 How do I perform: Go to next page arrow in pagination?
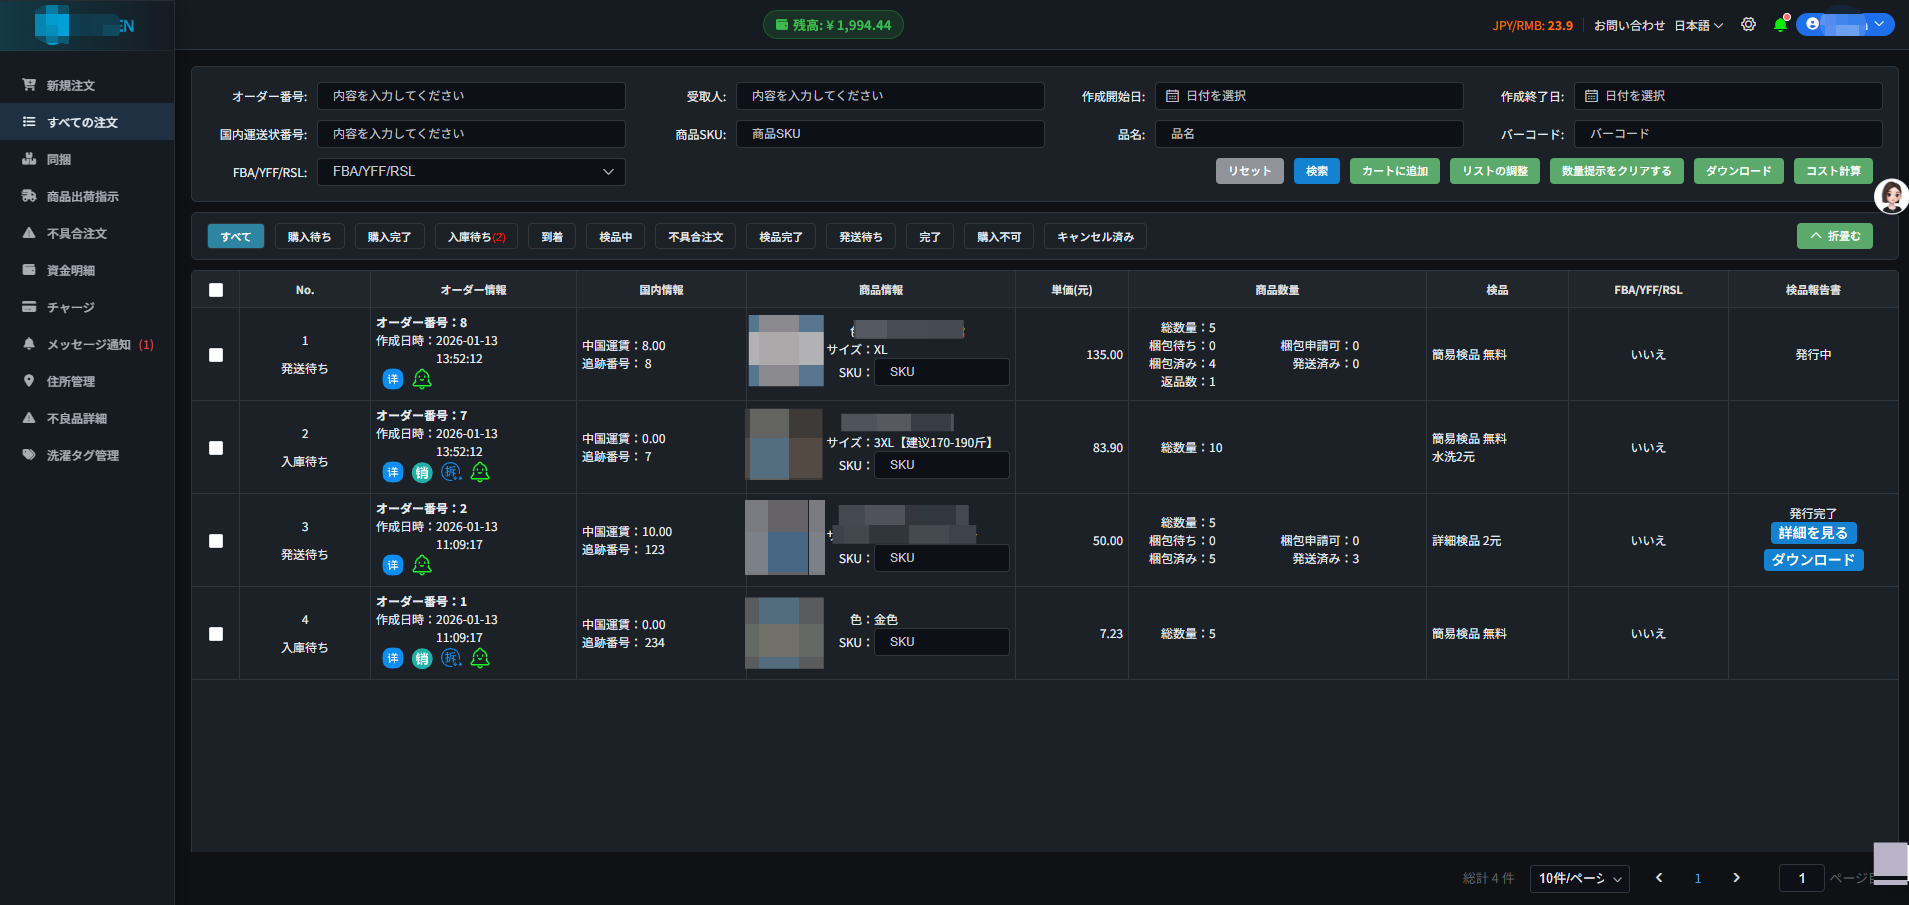click(1736, 878)
